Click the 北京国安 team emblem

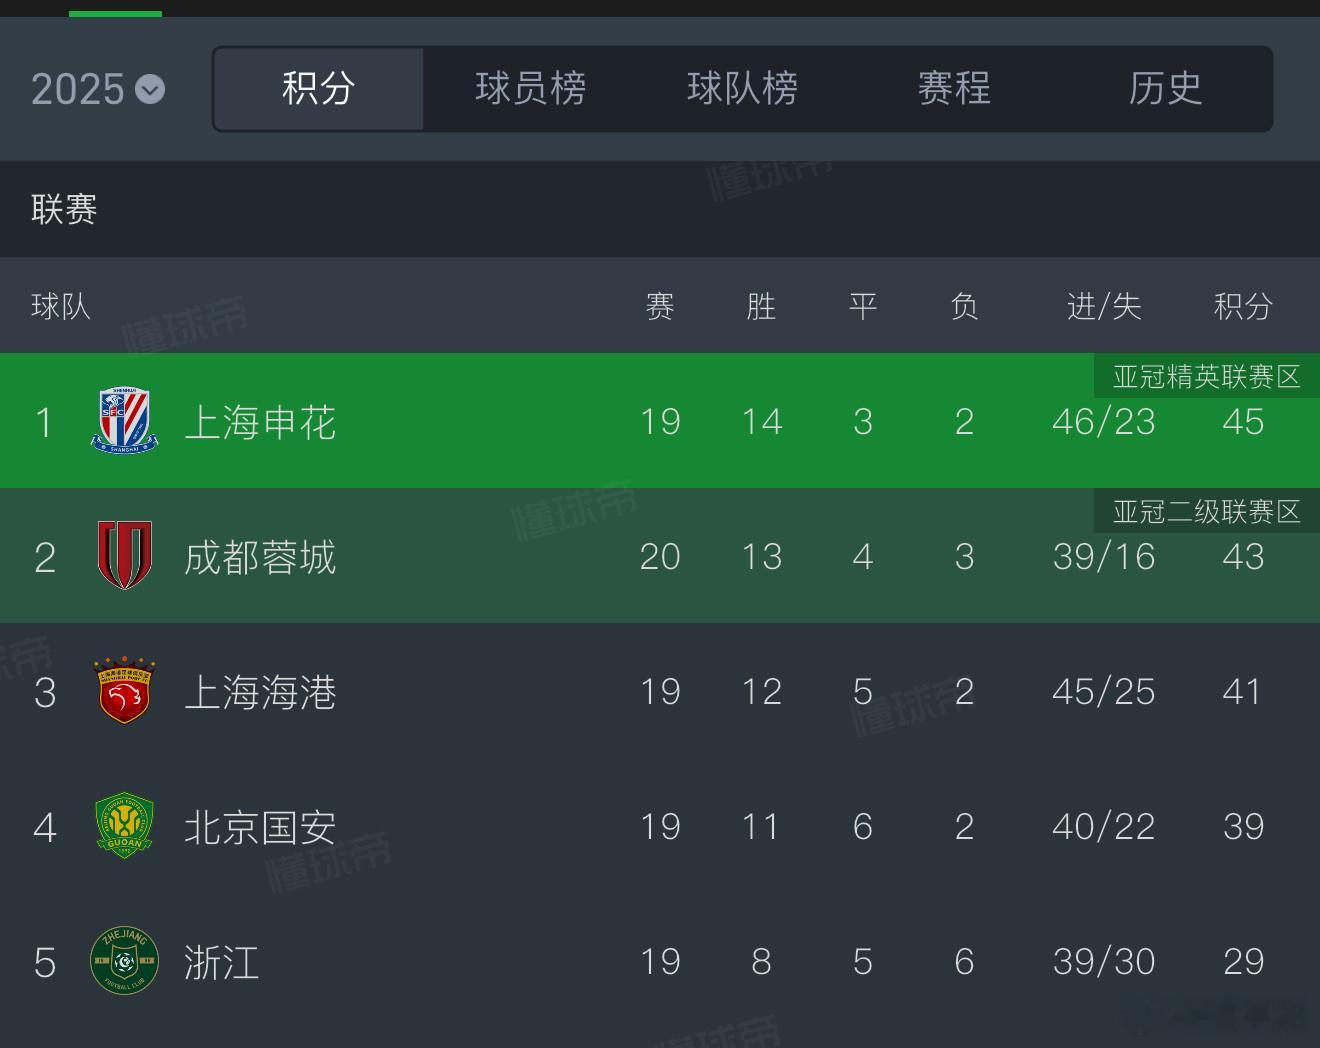(124, 826)
